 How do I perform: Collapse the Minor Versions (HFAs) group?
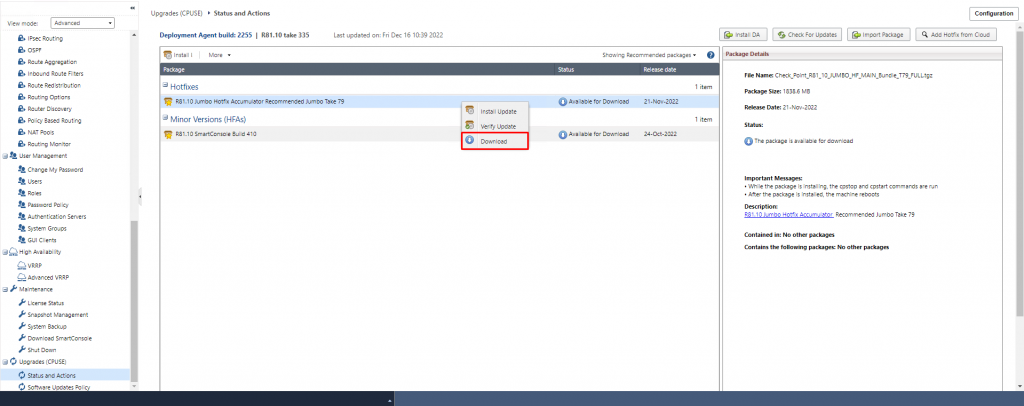(x=165, y=119)
